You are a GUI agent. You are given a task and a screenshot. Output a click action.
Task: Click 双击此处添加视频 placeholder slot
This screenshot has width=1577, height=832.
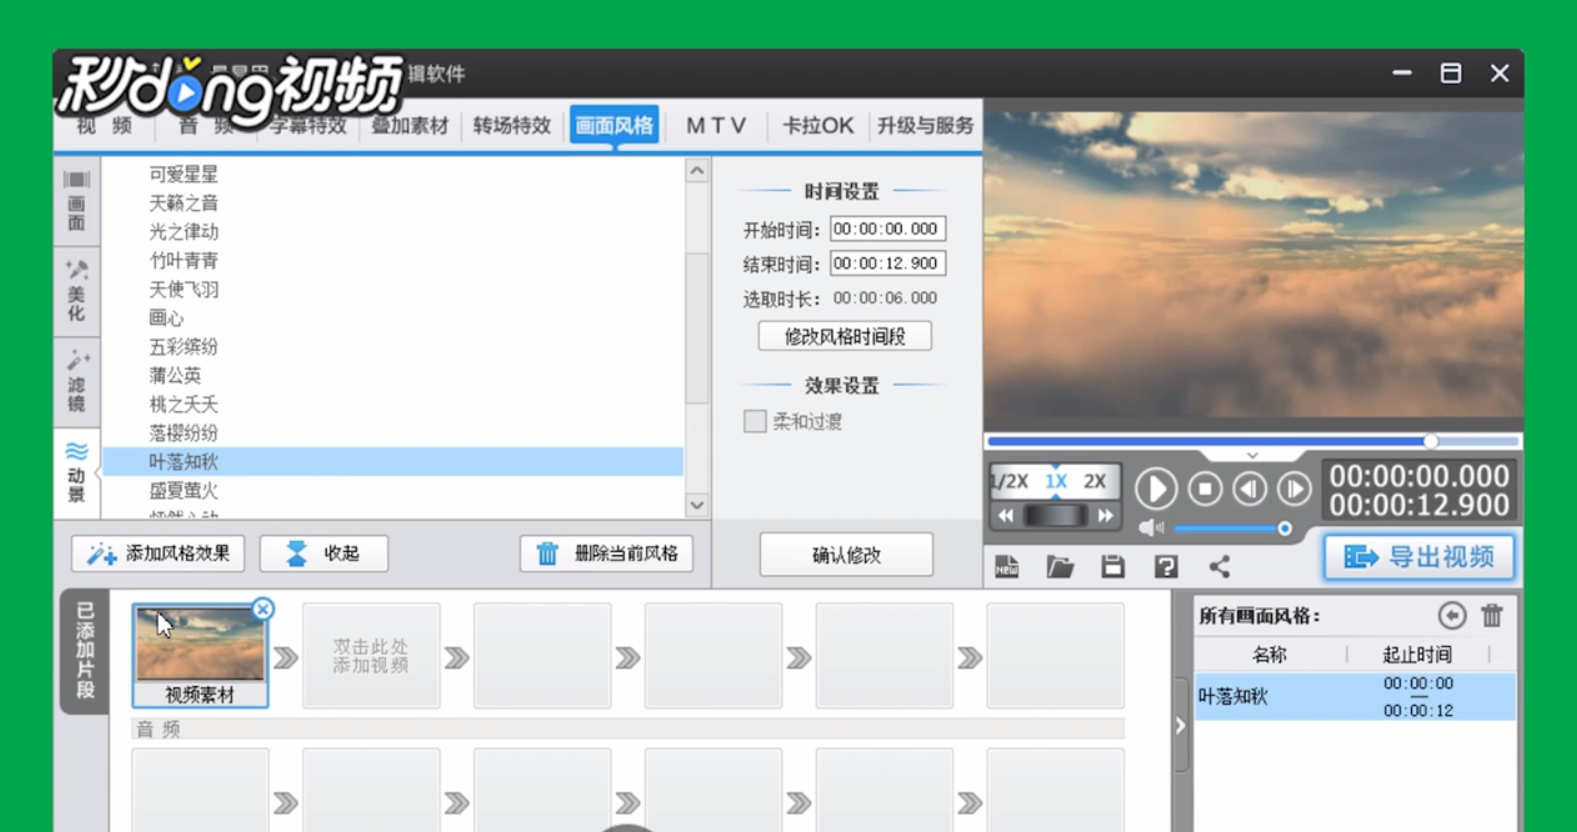tap(371, 656)
